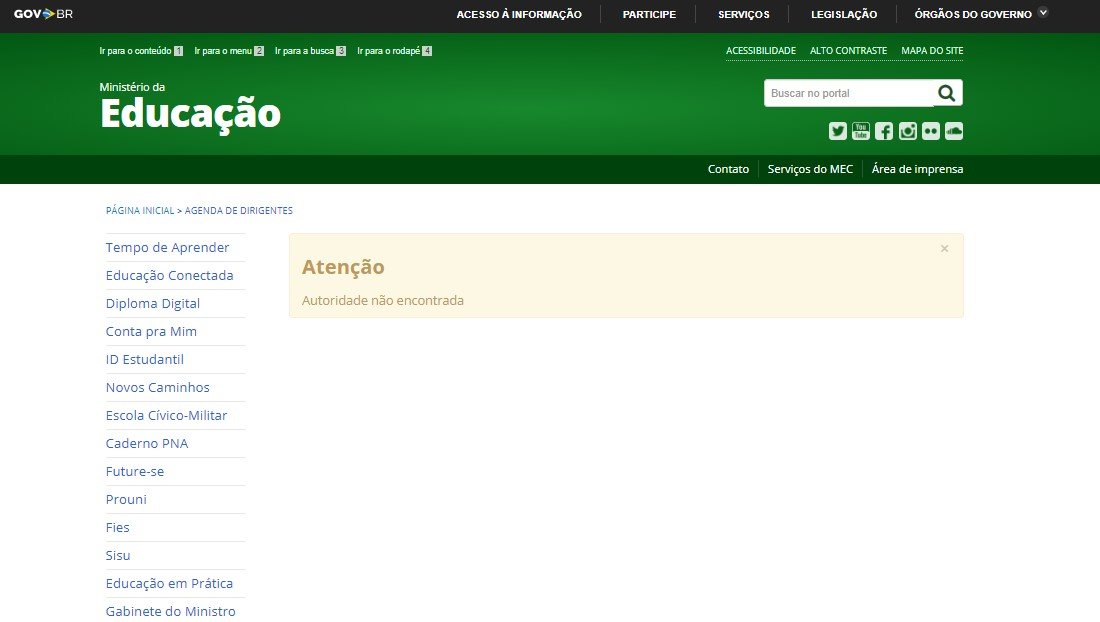This screenshot has width=1100, height=622.
Task: Open Serviços do MEC menu link
Action: 810,169
